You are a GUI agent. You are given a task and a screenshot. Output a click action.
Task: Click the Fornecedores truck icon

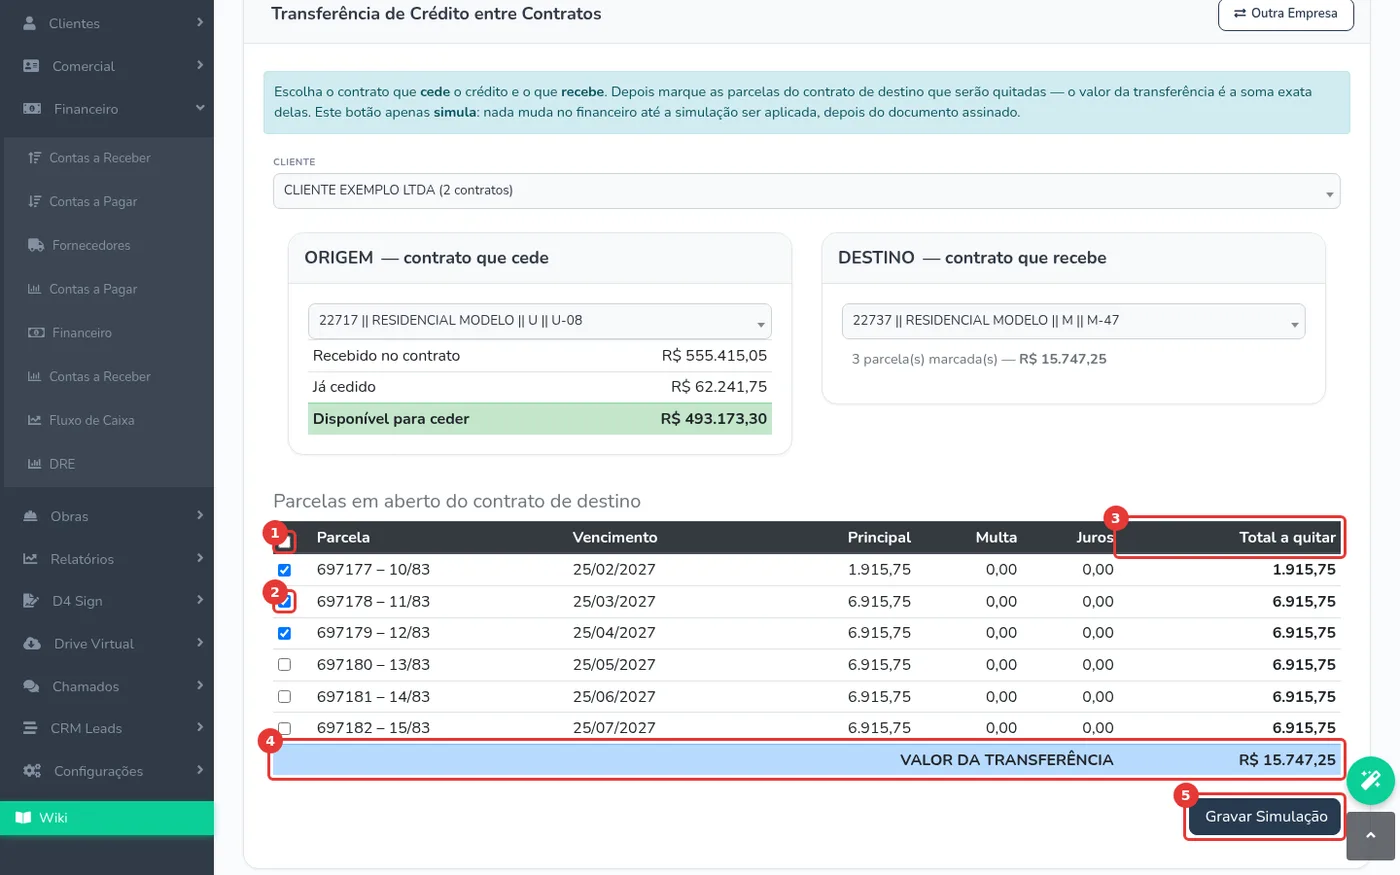point(36,245)
